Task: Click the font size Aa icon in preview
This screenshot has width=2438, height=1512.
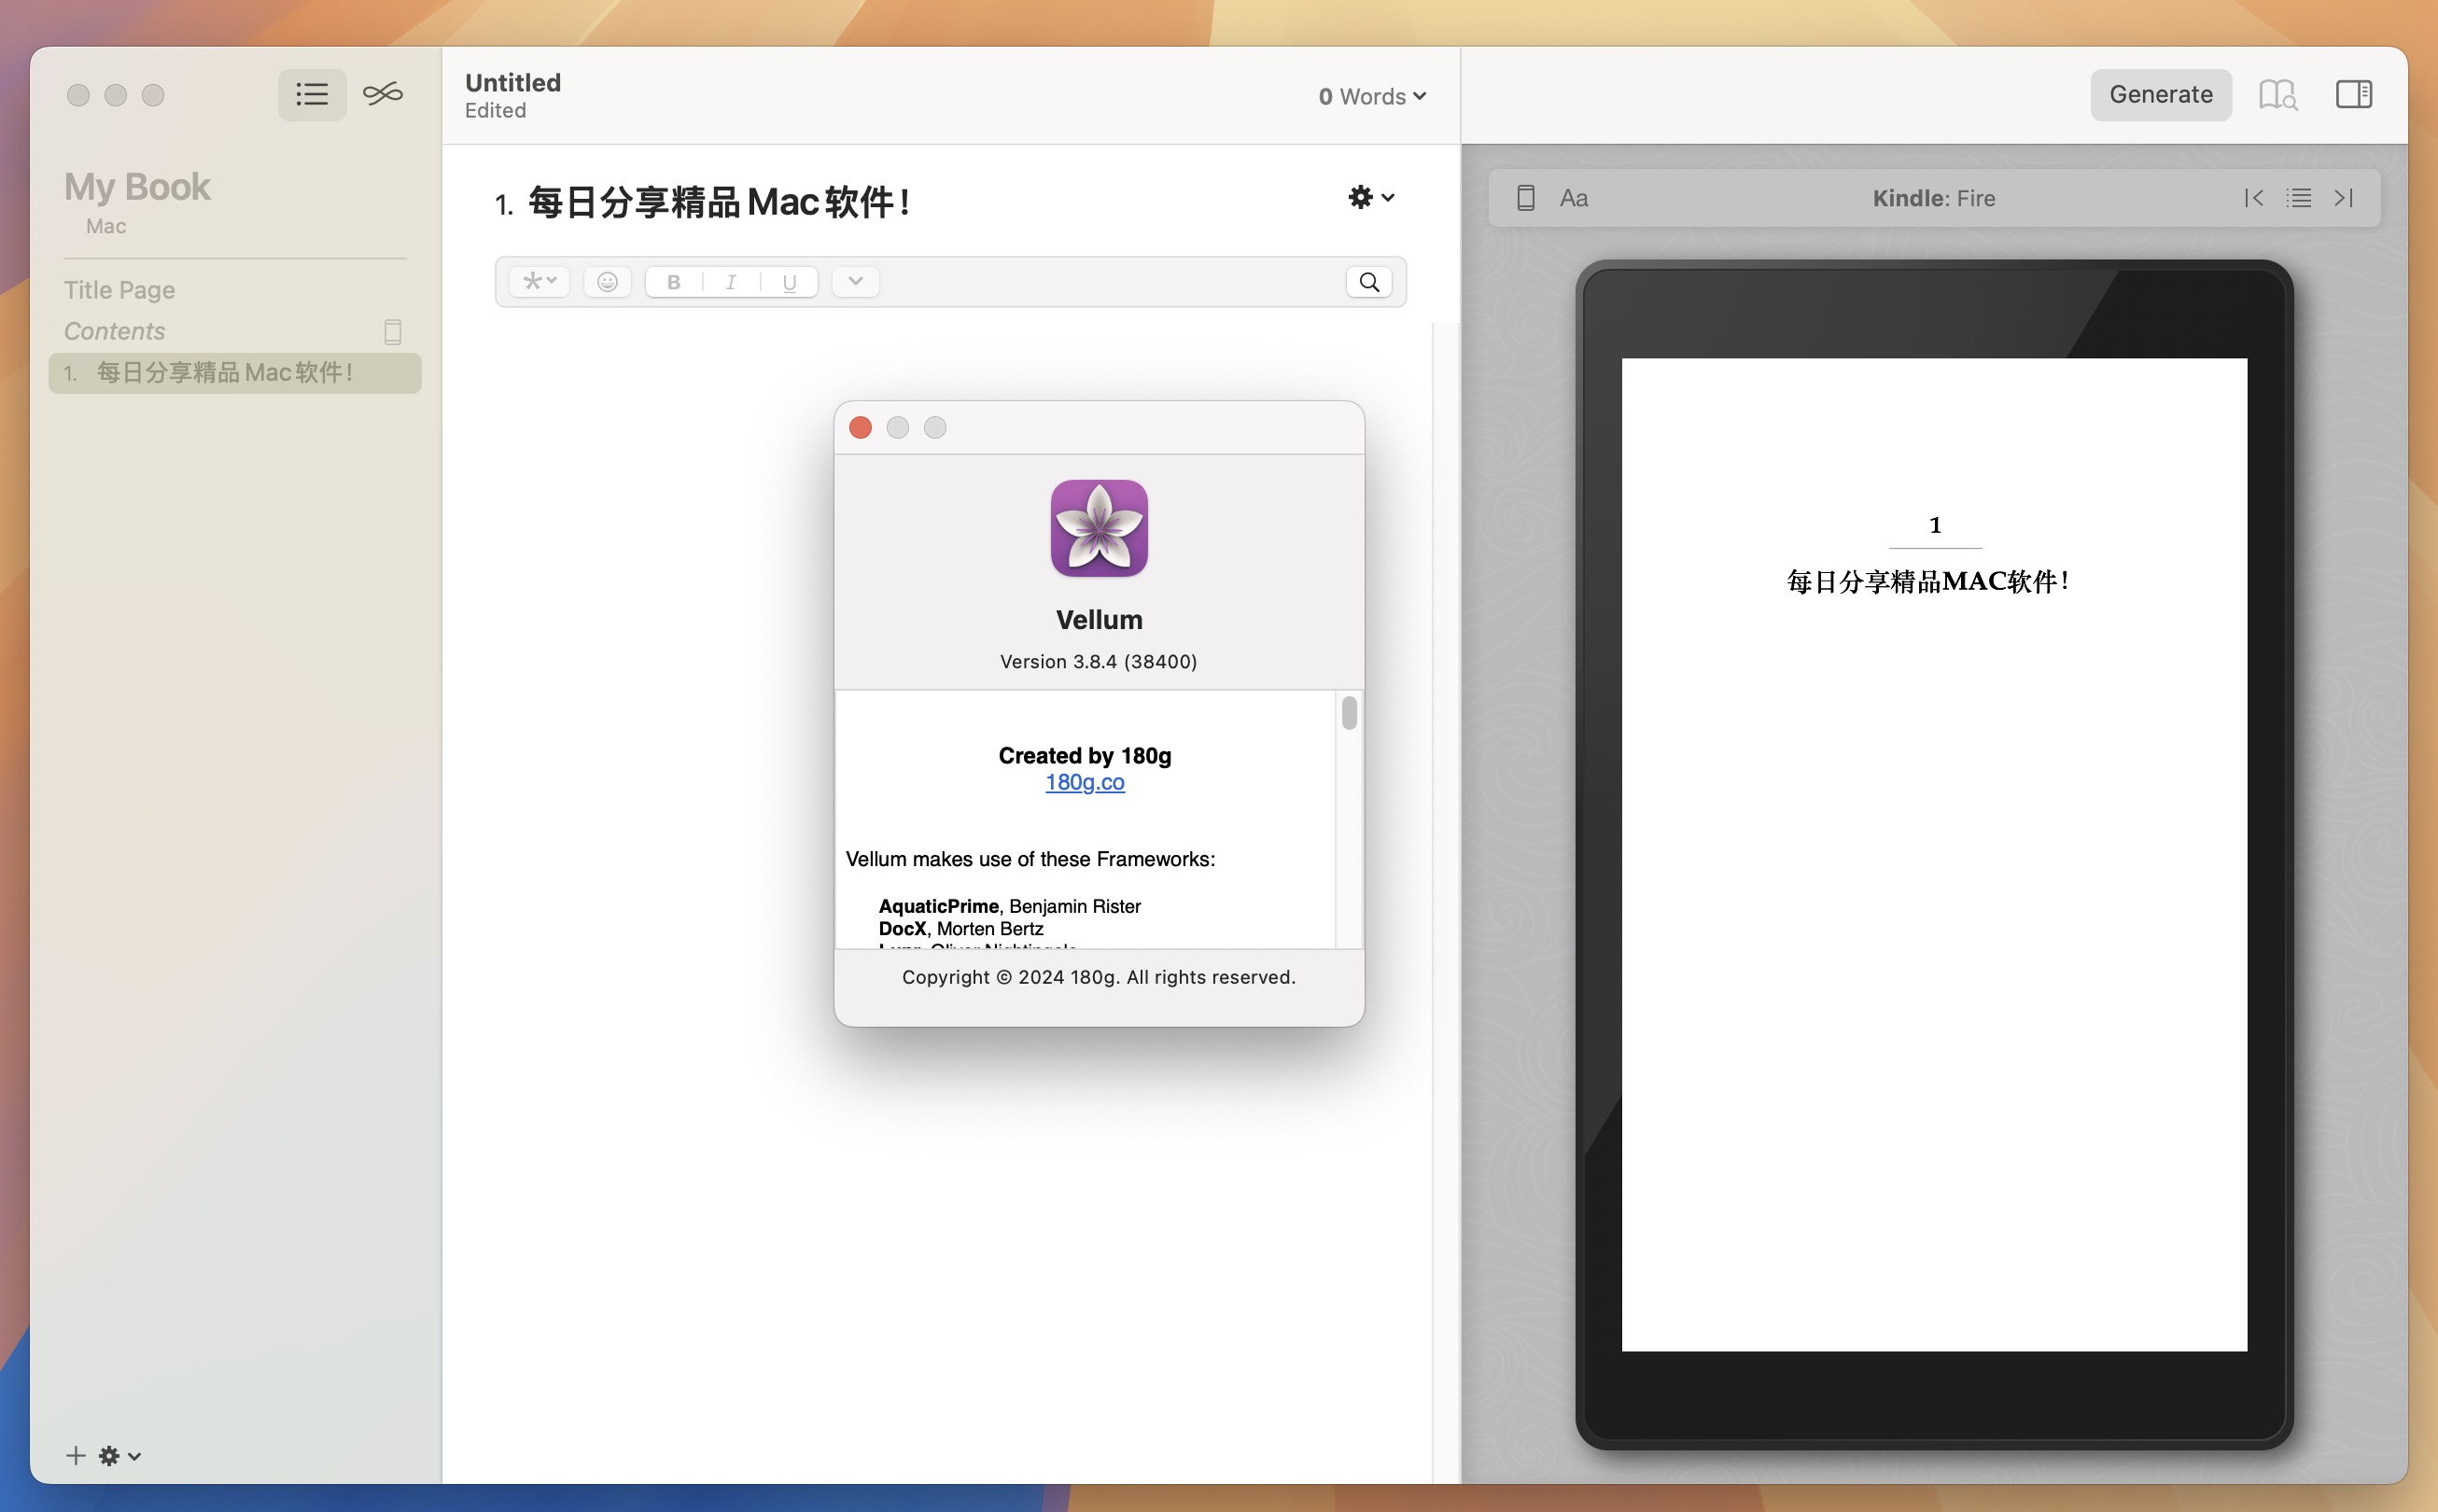Action: coord(1573,197)
